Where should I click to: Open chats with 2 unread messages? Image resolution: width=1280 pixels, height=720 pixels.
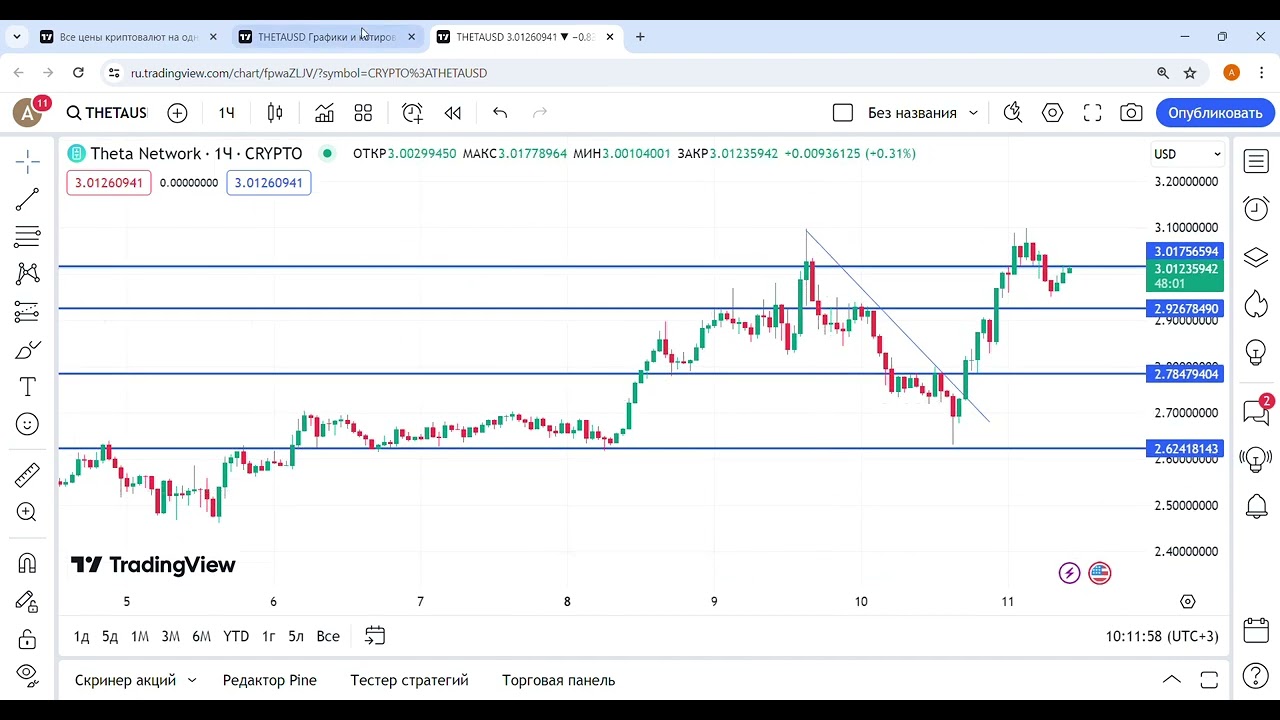tap(1256, 410)
